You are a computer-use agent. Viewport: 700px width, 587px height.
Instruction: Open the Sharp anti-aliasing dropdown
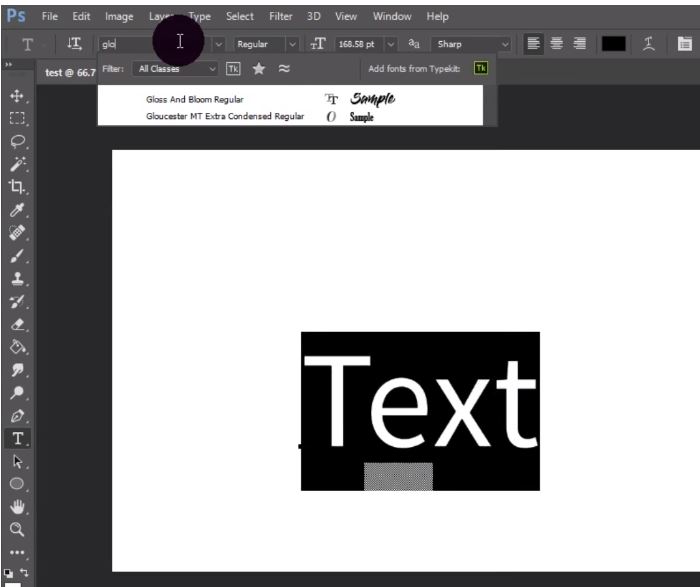point(471,44)
